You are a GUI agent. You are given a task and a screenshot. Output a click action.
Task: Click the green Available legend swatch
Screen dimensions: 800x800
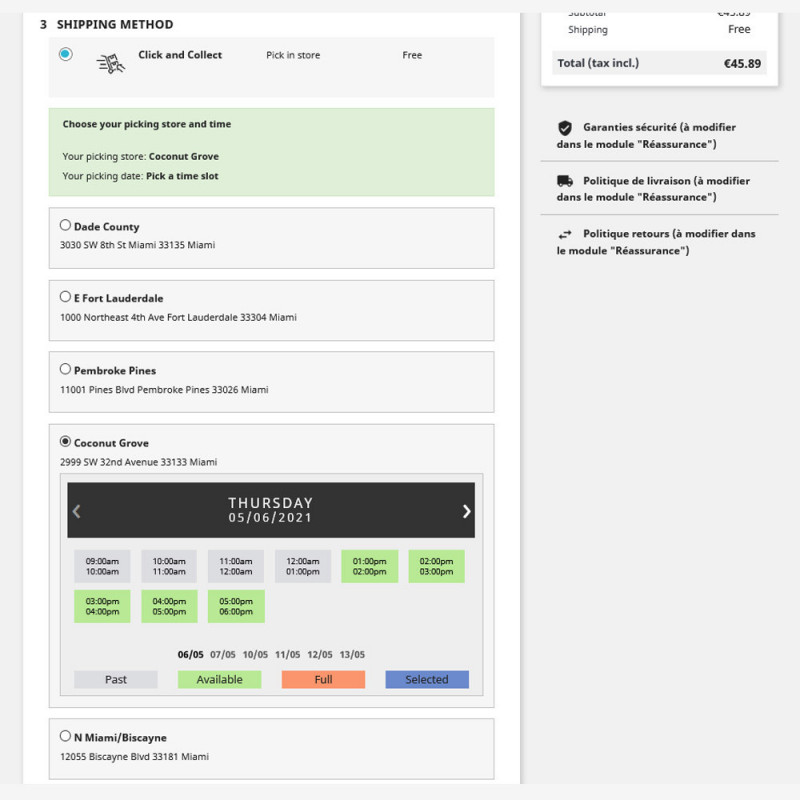pos(219,680)
